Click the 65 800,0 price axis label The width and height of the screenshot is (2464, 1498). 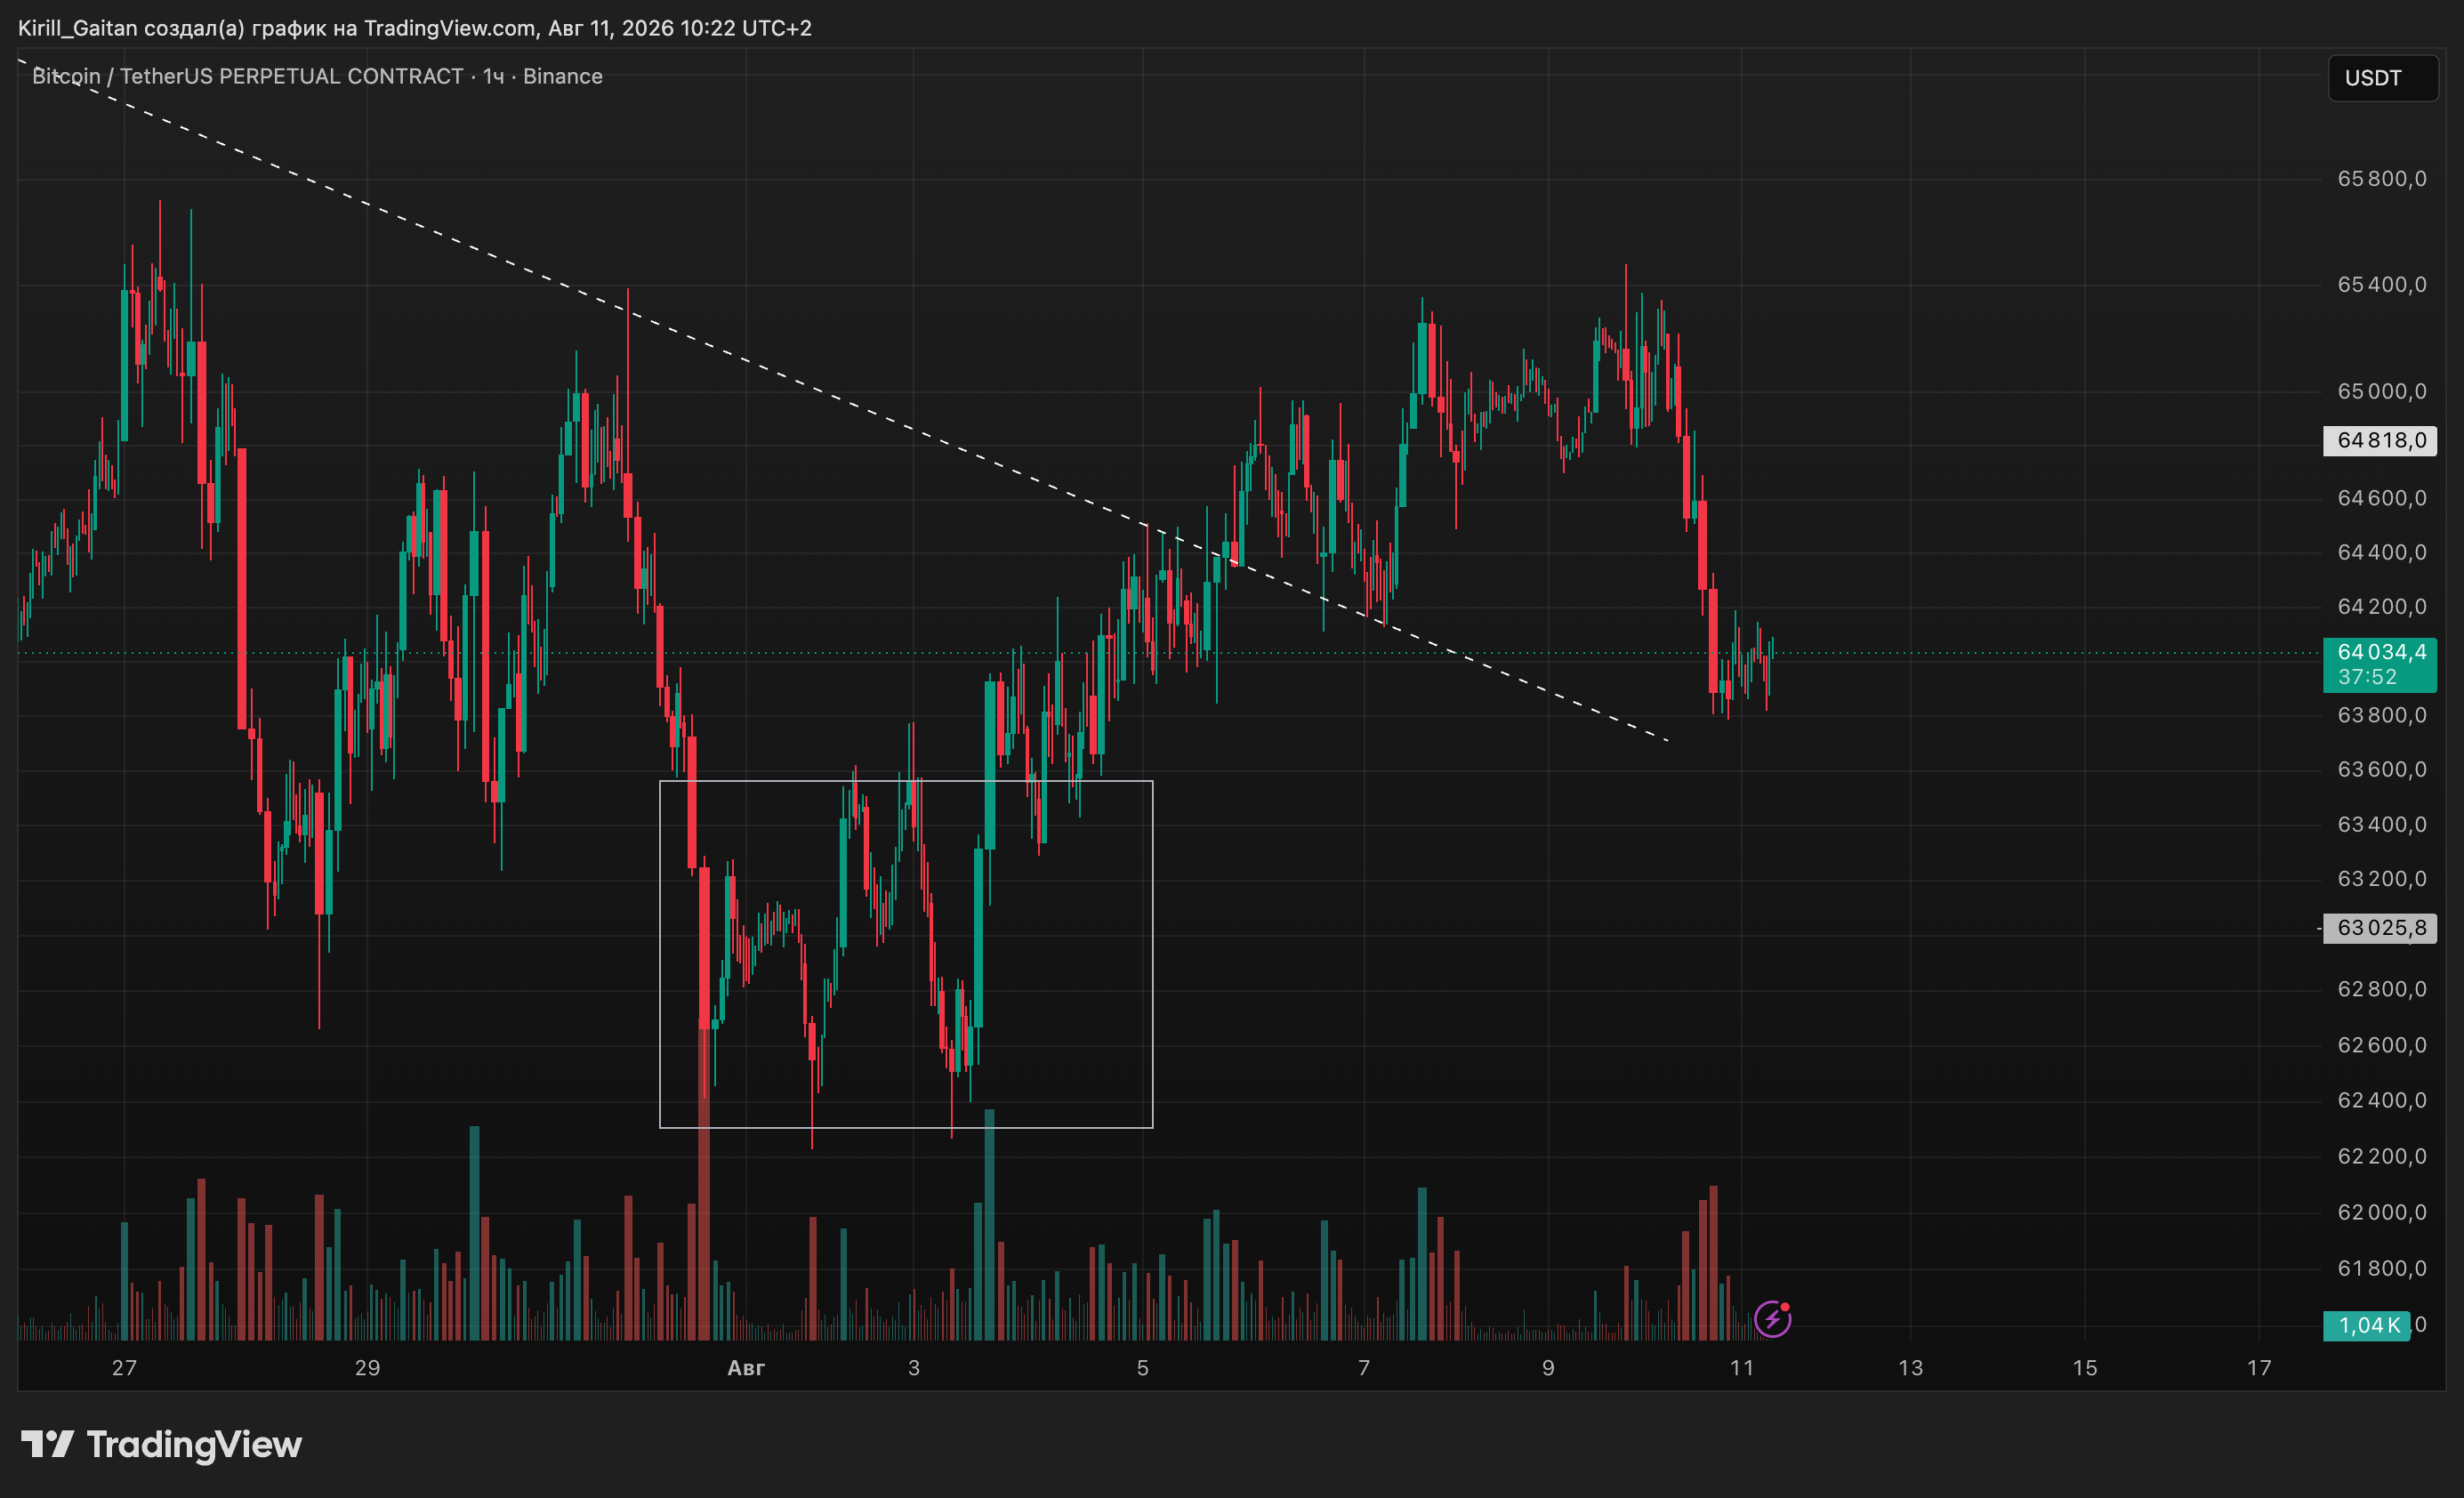click(x=2381, y=179)
